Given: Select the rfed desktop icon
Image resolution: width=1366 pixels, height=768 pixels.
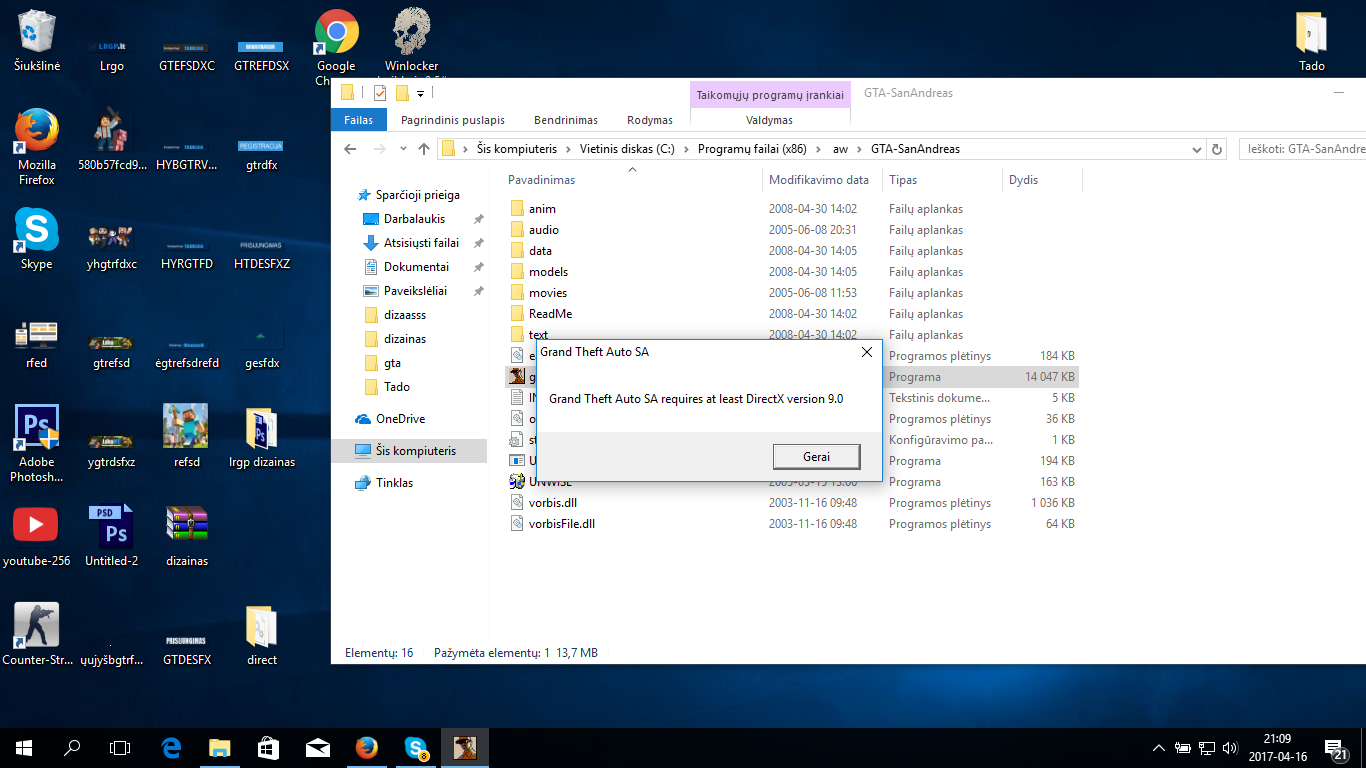Looking at the screenshot, I should [x=37, y=343].
